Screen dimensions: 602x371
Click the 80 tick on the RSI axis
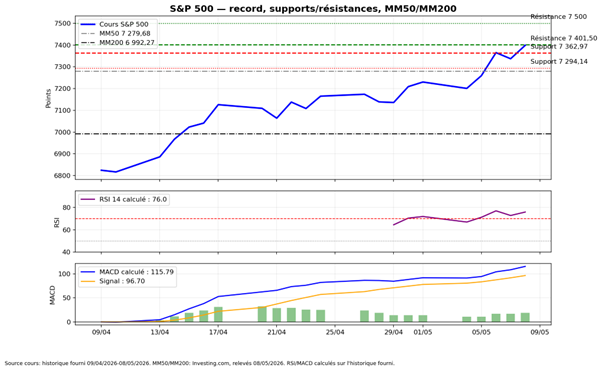67,208
